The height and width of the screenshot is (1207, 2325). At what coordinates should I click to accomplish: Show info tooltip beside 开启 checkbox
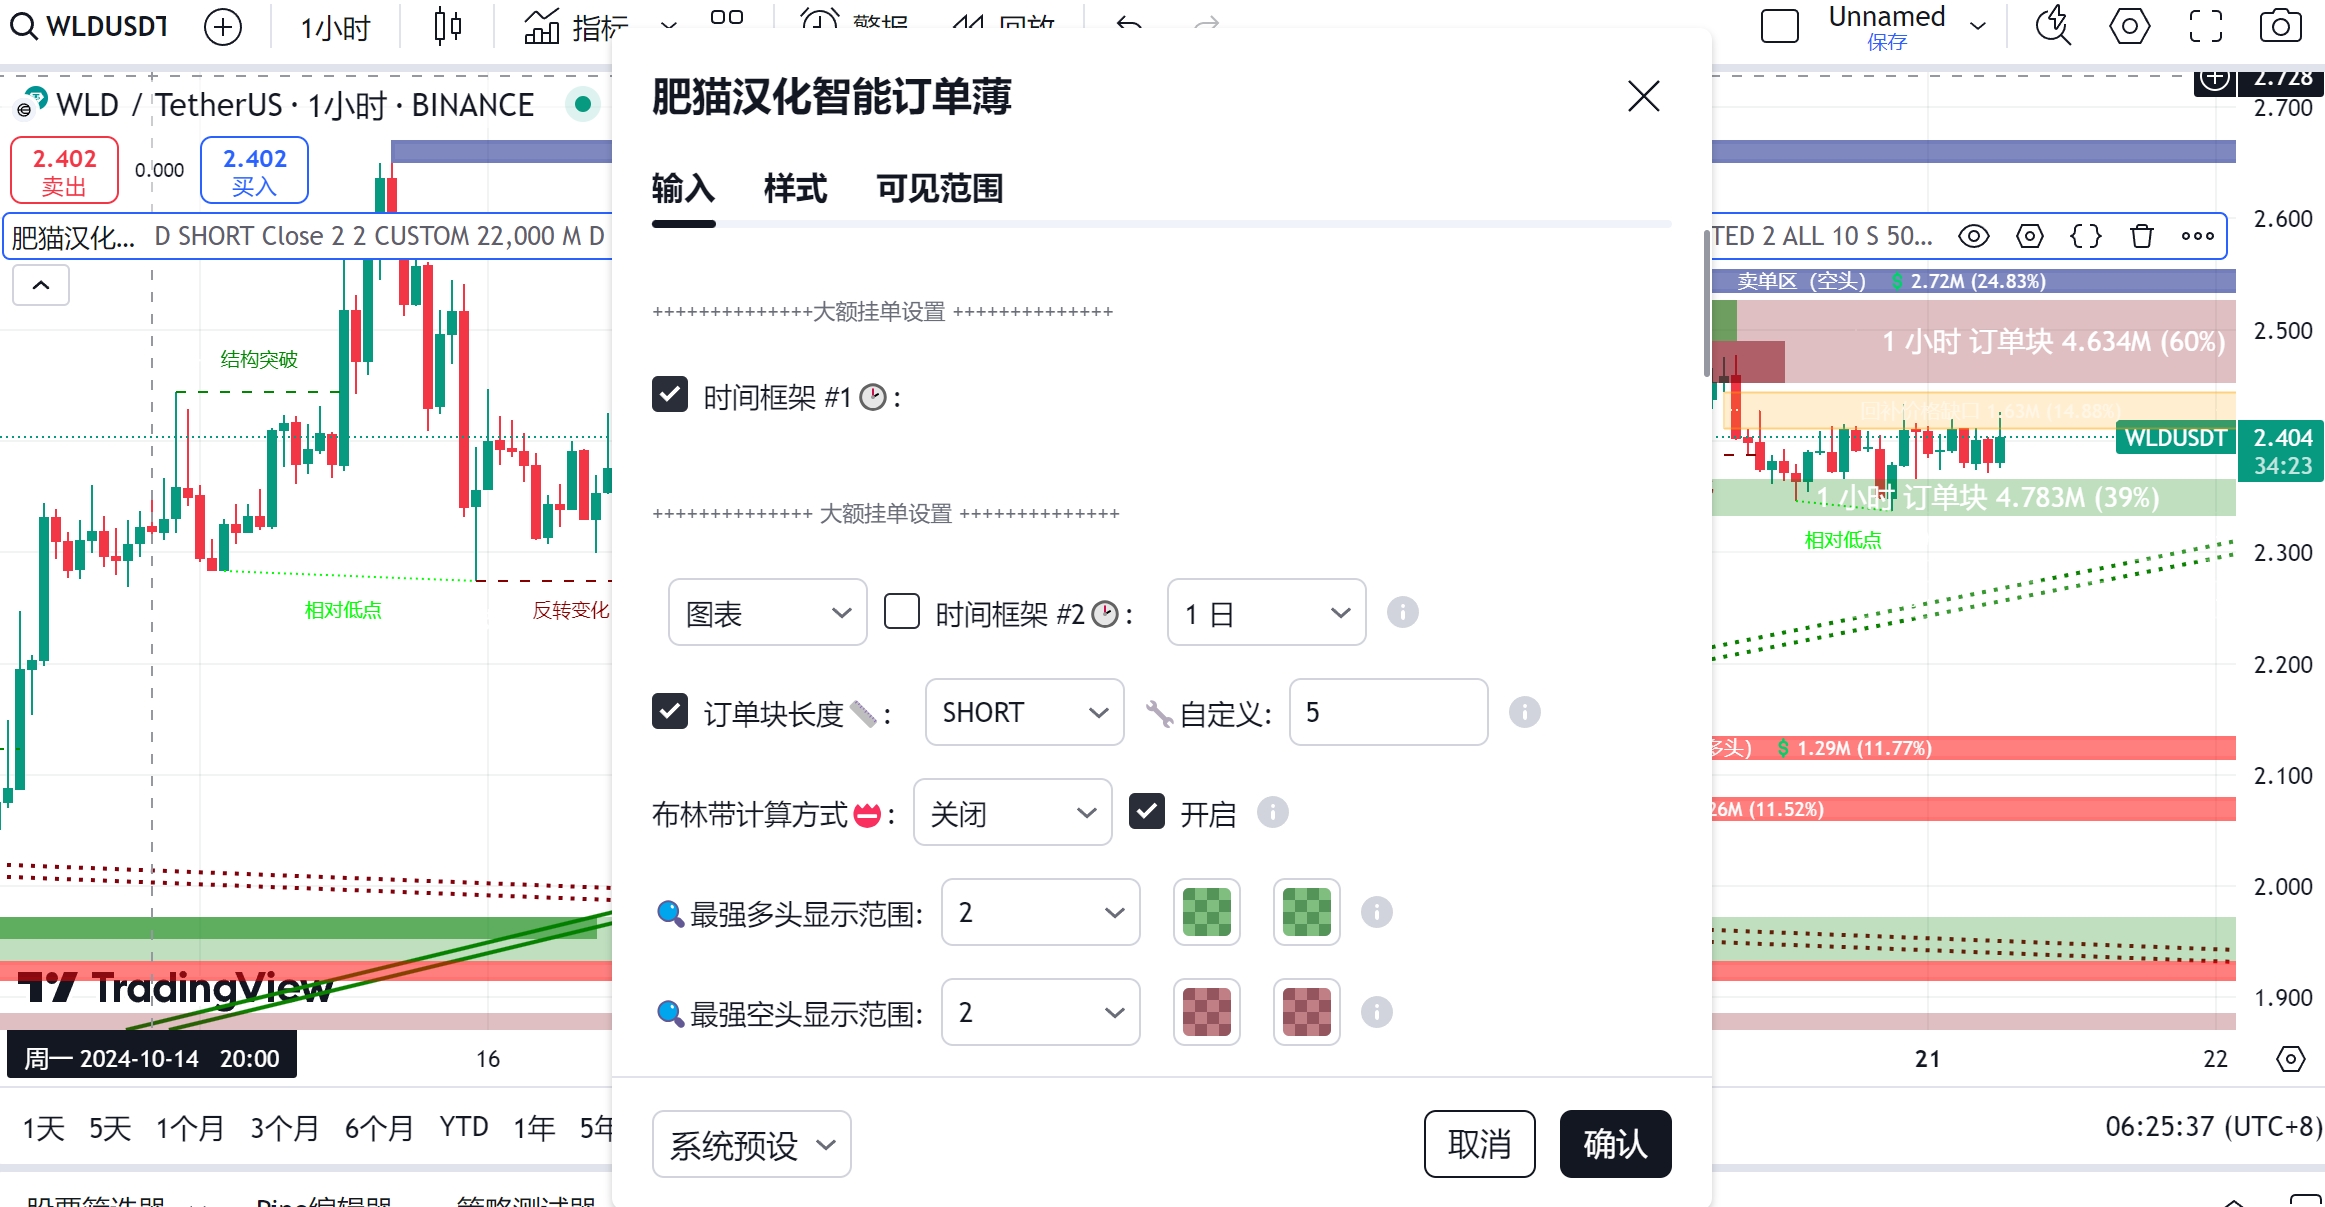[1273, 812]
